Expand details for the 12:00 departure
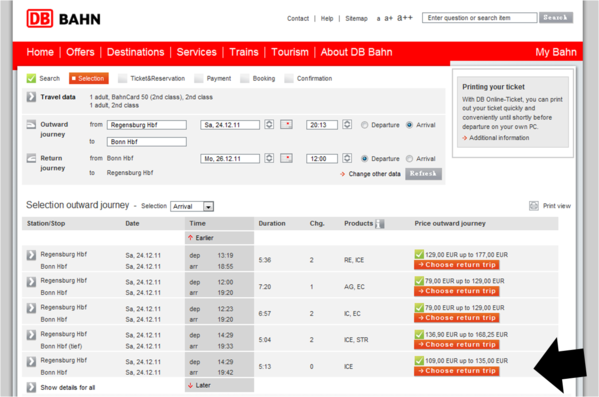Screen dimensions: 599x397 click(31, 282)
